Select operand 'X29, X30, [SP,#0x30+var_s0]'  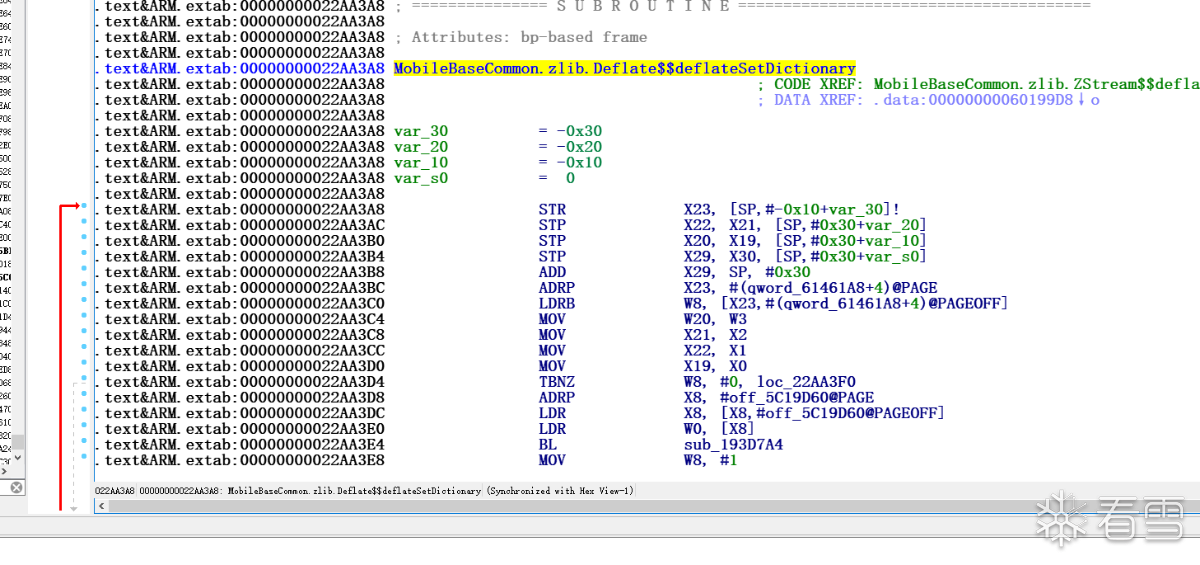(x=805, y=255)
